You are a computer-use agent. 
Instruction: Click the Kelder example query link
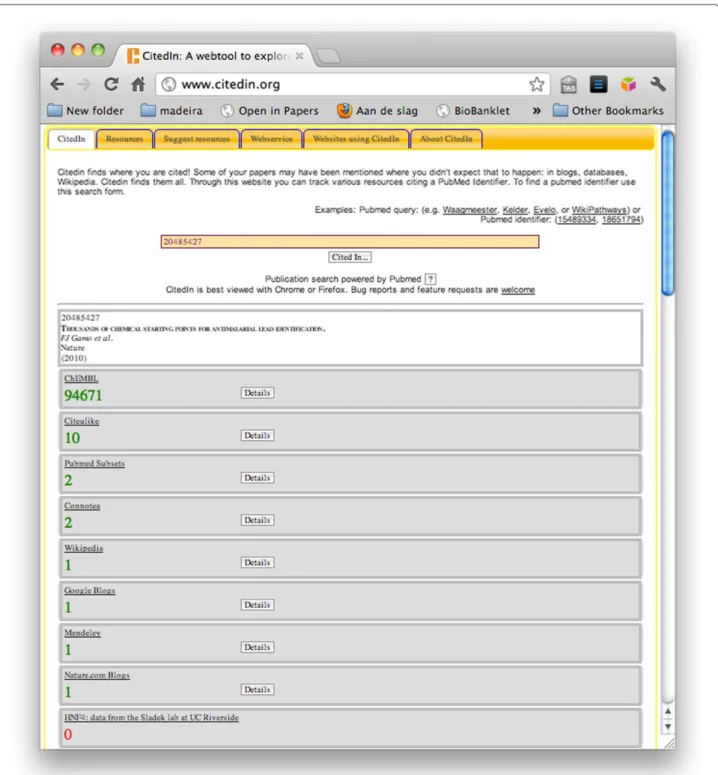[x=515, y=210]
